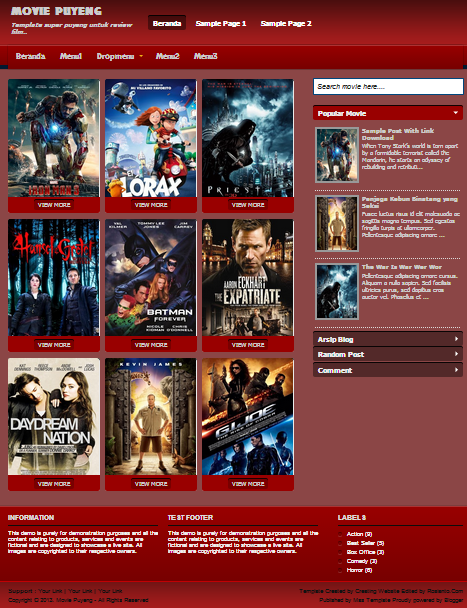Expand the Random Post section

click(x=388, y=354)
